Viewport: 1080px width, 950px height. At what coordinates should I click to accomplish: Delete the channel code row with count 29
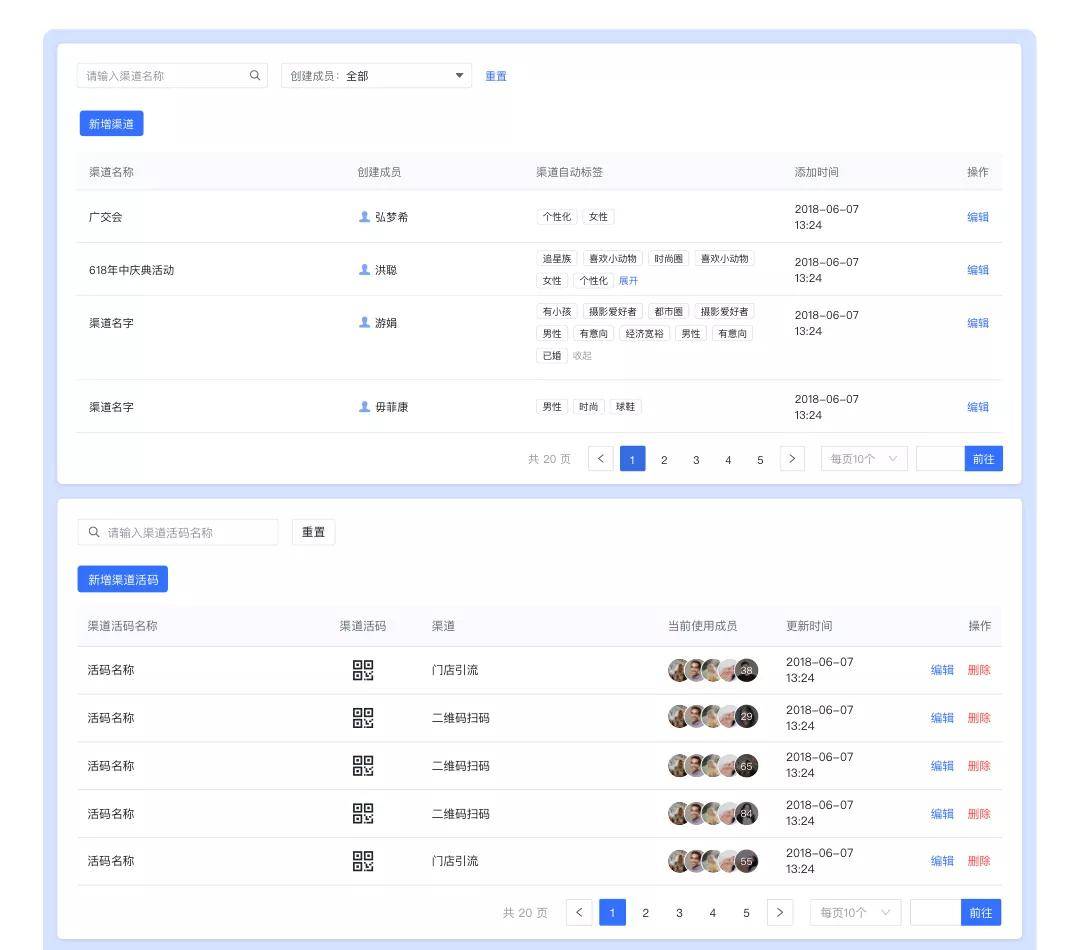tap(979, 718)
